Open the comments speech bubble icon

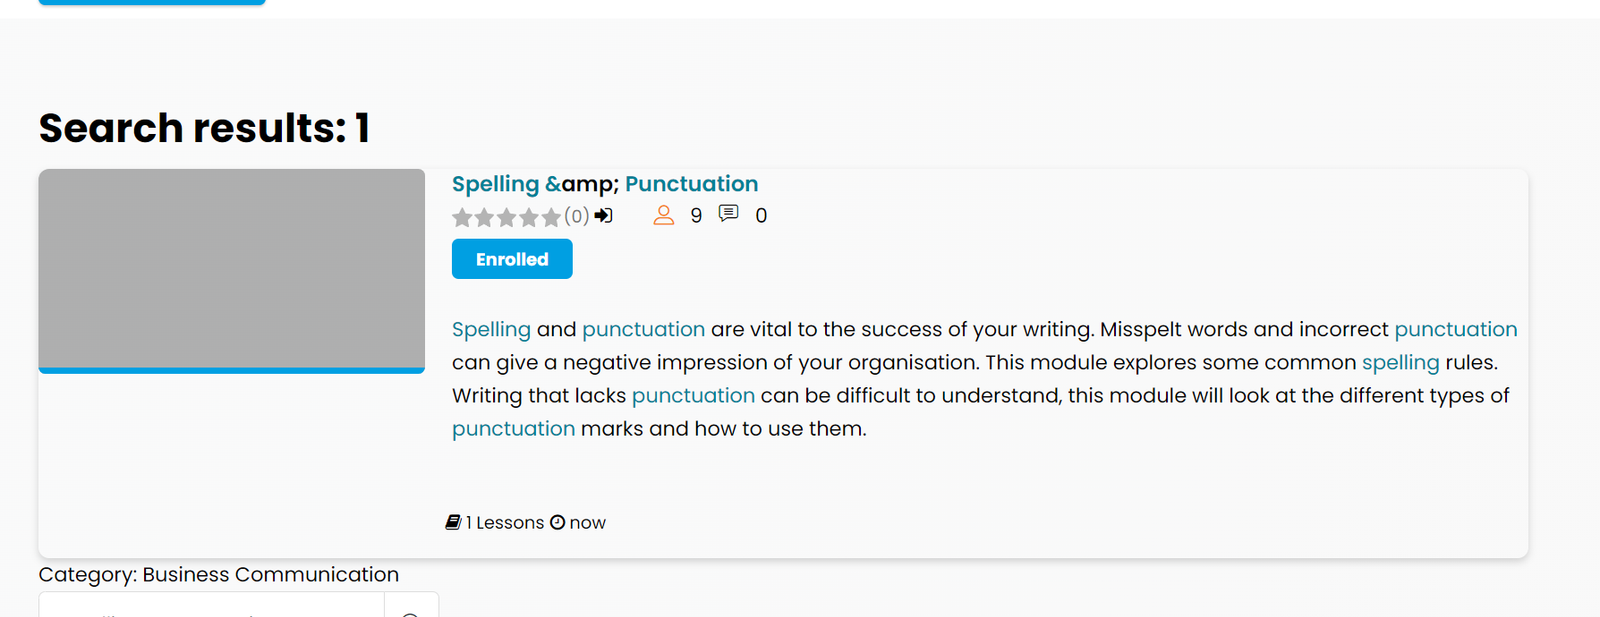click(x=729, y=214)
